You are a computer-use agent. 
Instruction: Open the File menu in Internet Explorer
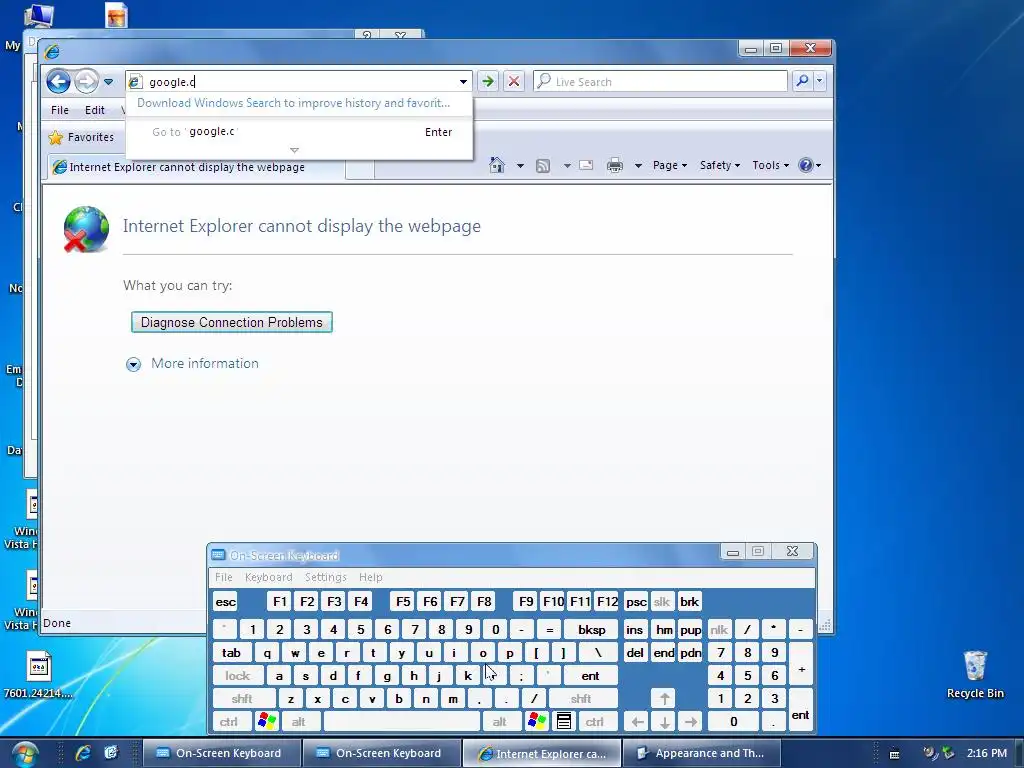point(59,110)
